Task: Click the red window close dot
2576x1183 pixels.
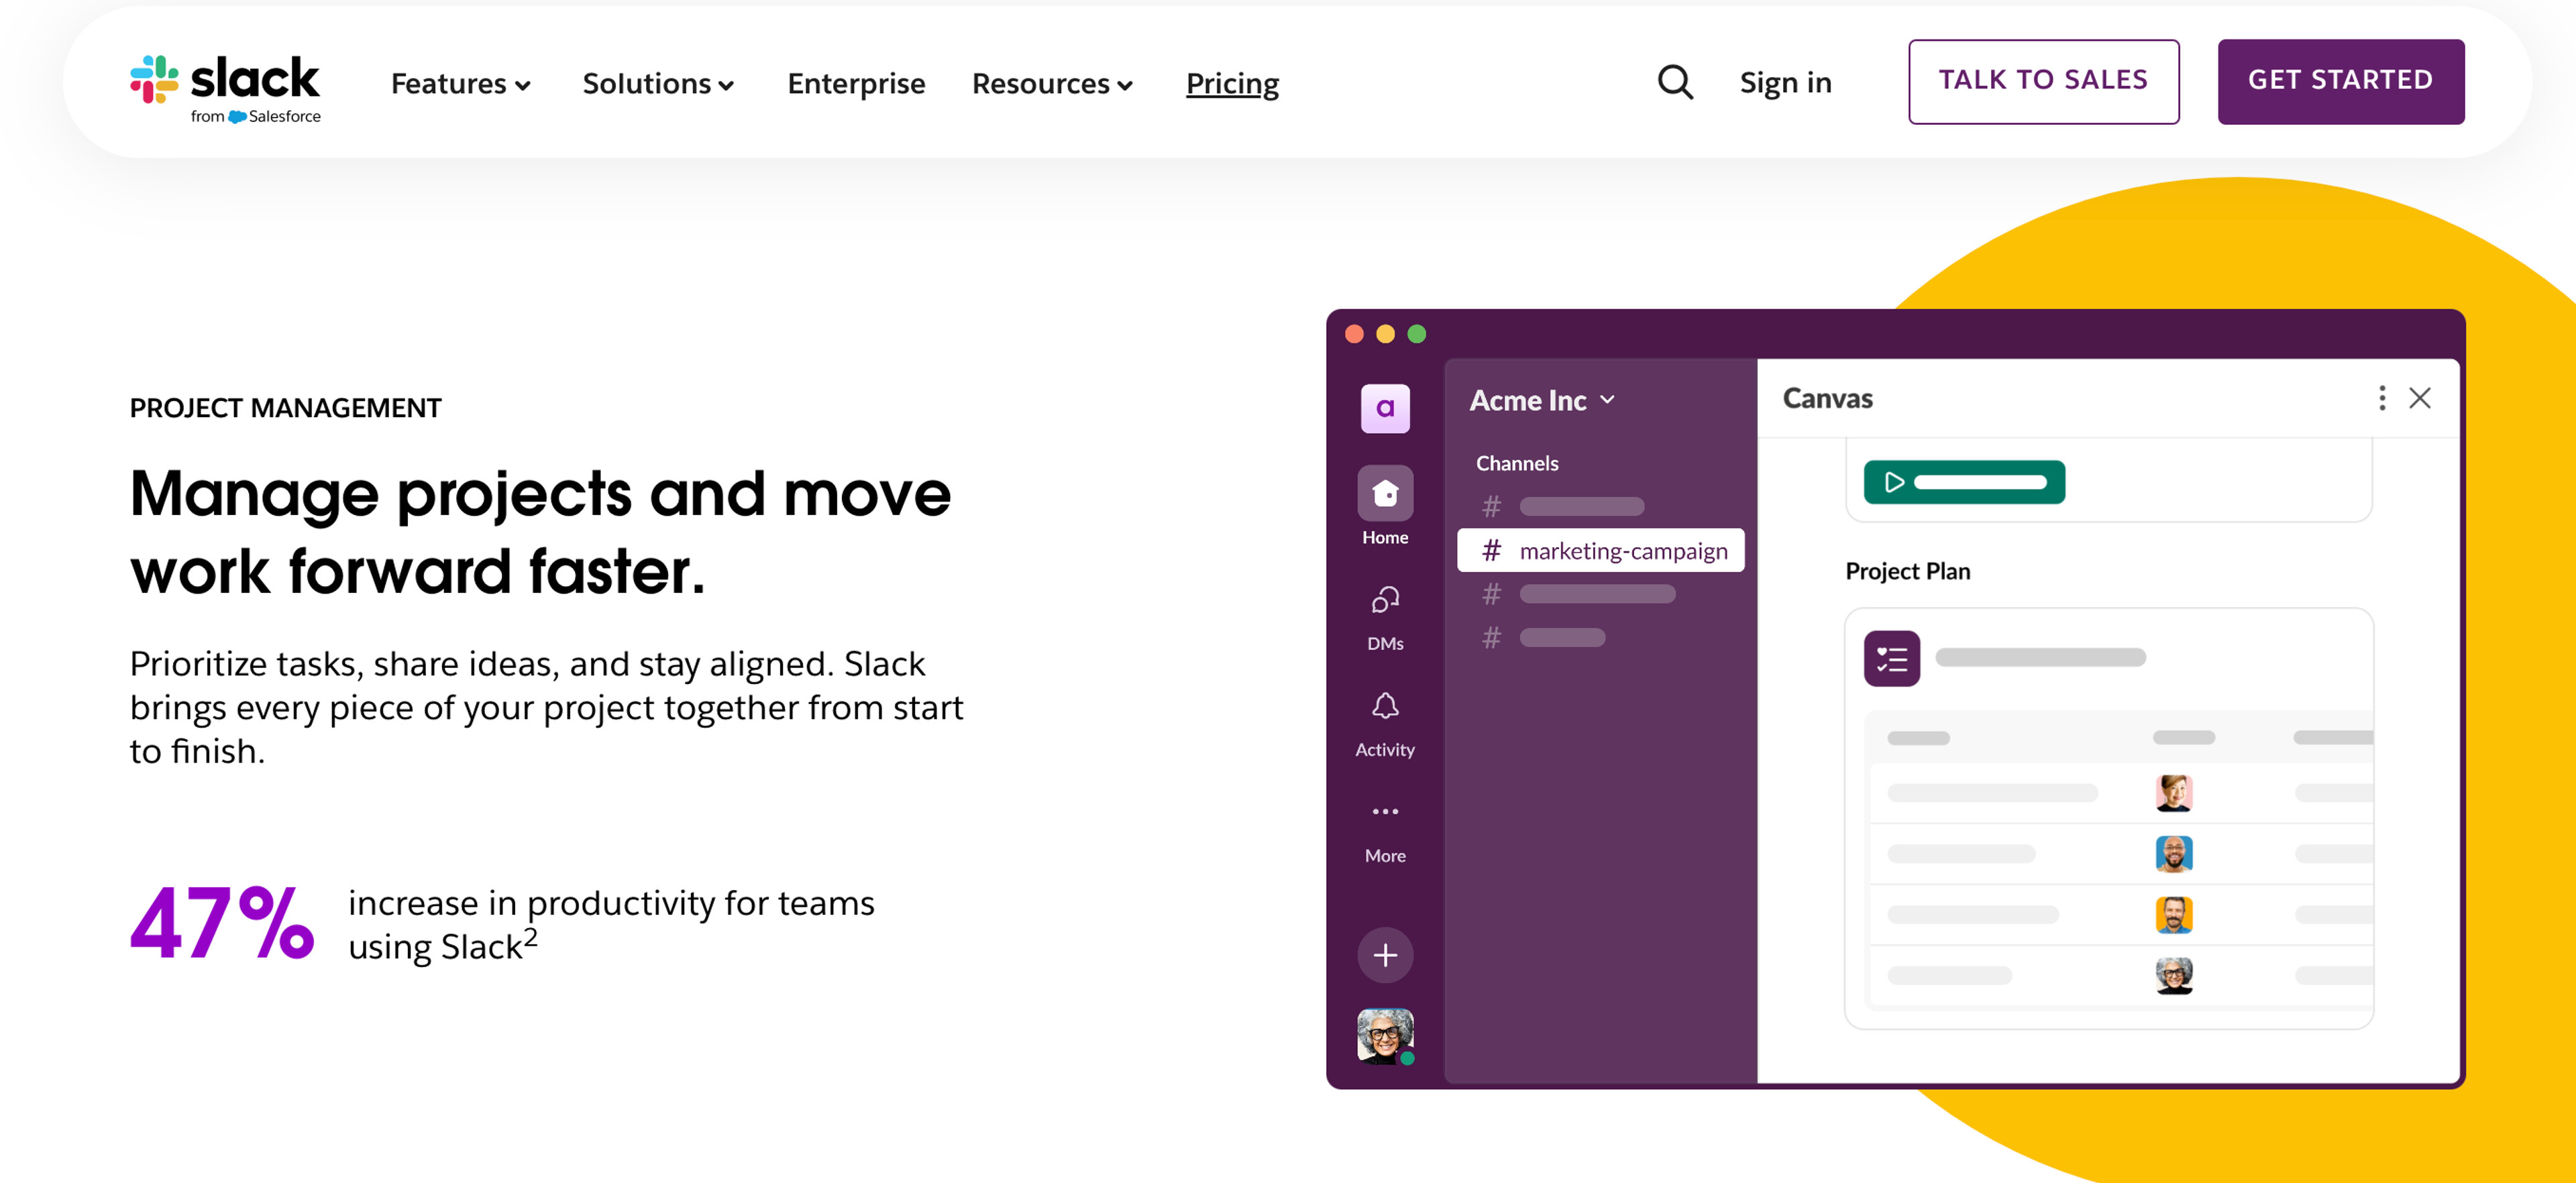Action: (x=1354, y=334)
